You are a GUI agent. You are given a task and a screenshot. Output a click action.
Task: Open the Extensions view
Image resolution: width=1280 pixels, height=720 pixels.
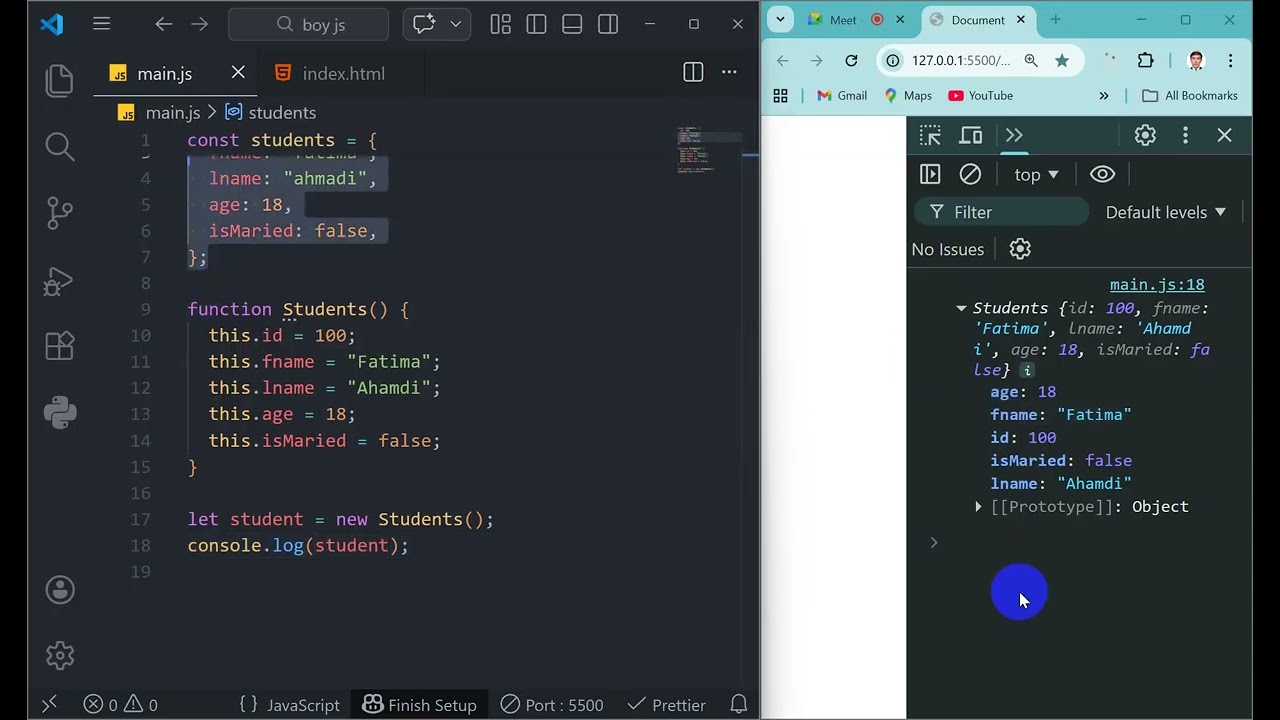(x=60, y=346)
